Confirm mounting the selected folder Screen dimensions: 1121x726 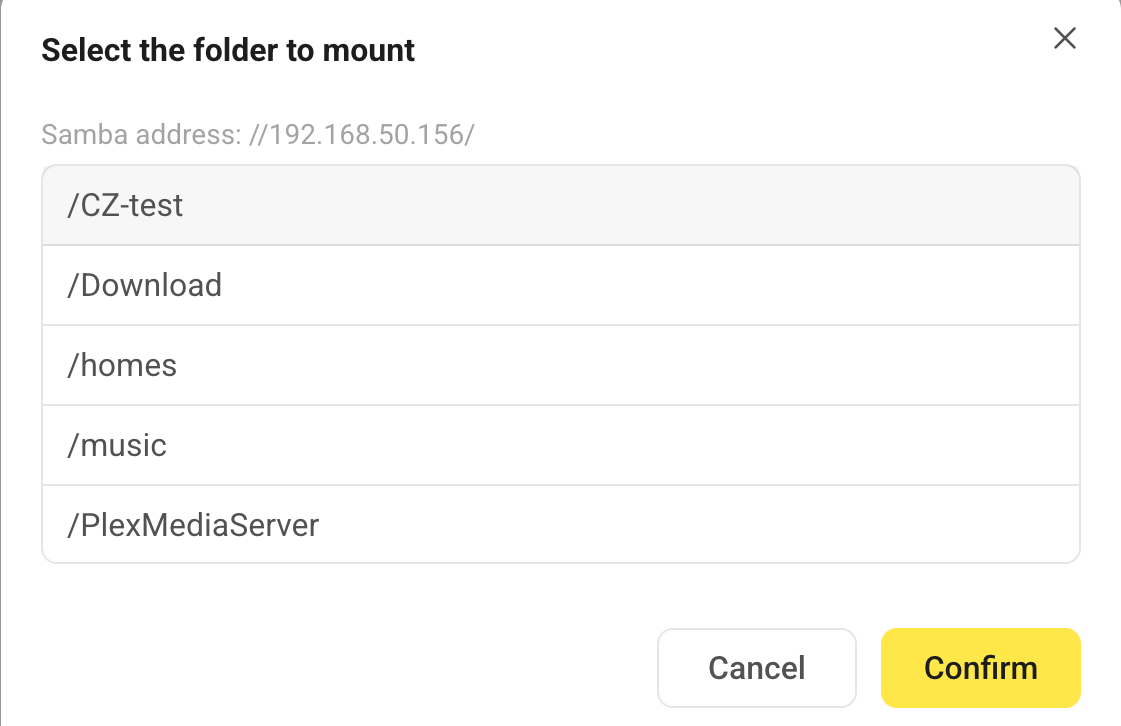point(979,667)
